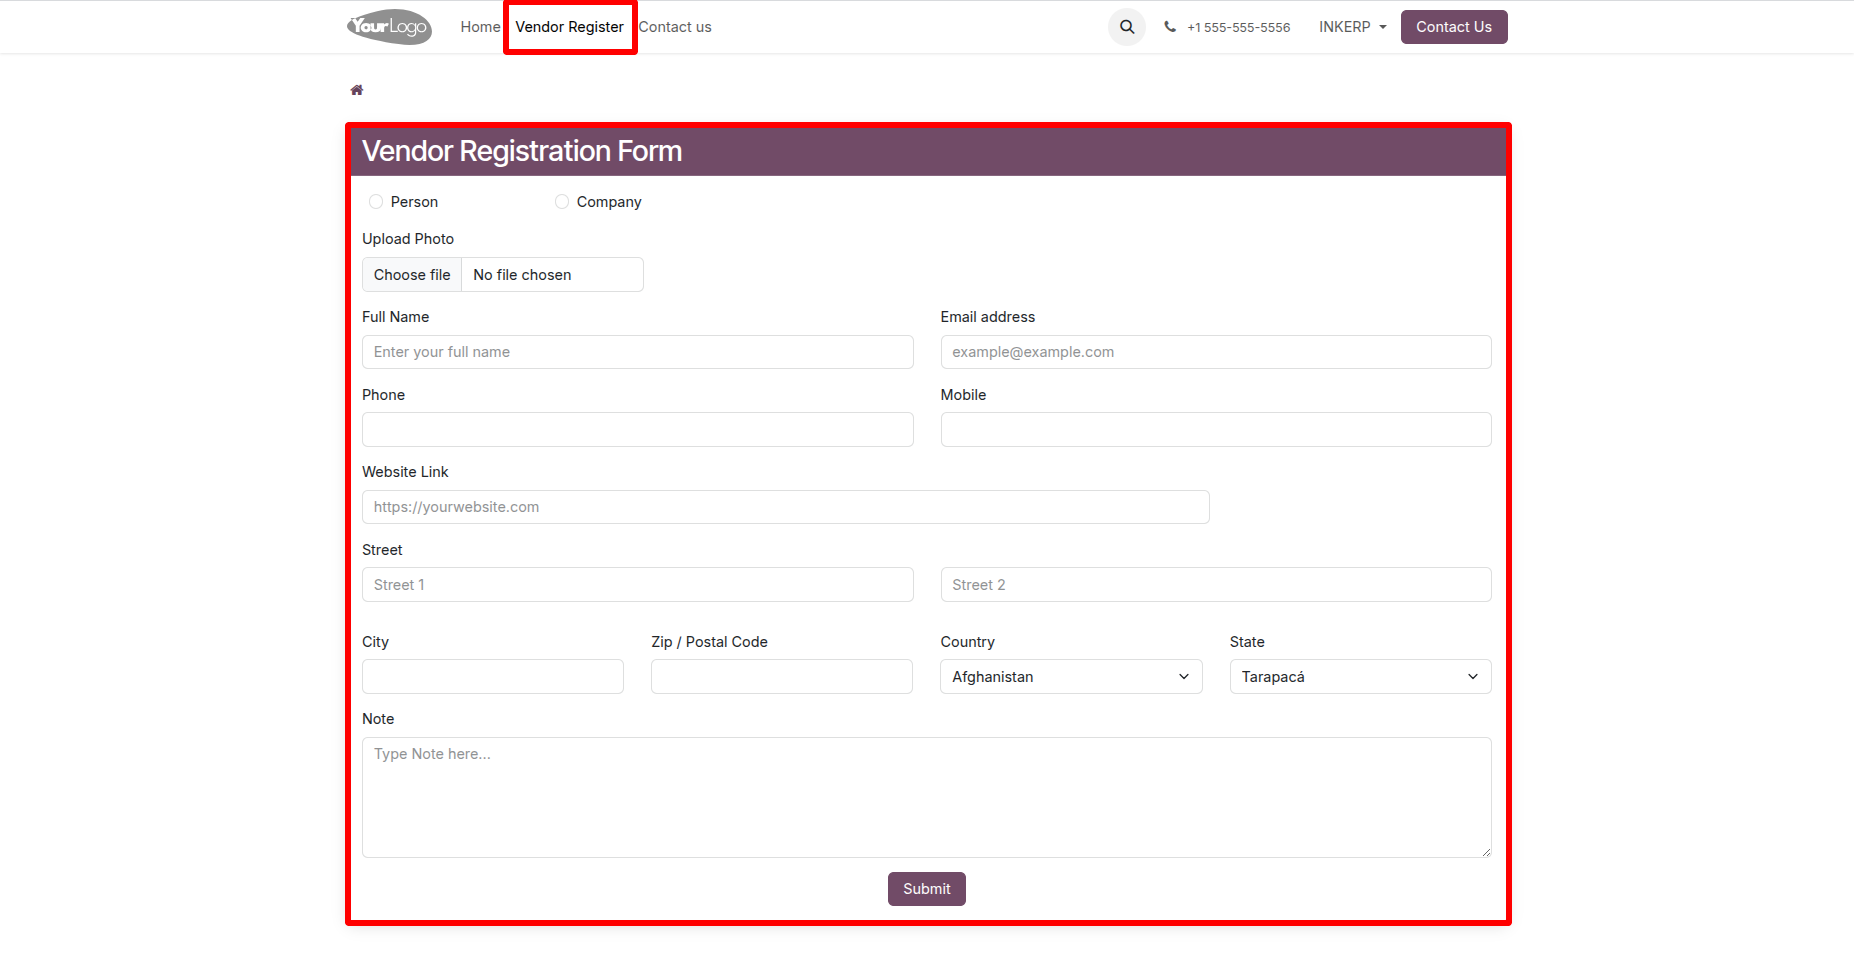Image resolution: width=1854 pixels, height=966 pixels.
Task: Focus the Zip / Postal Code field
Action: coord(782,677)
